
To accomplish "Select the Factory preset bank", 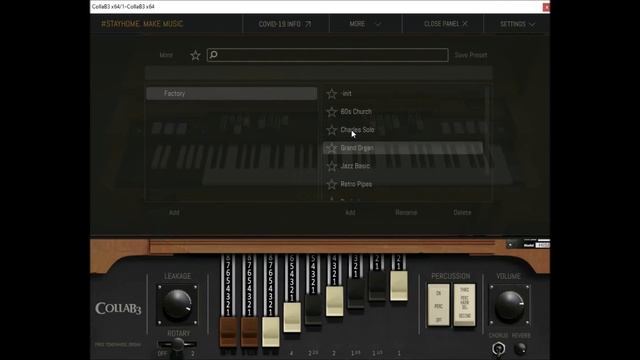I will 231,93.
